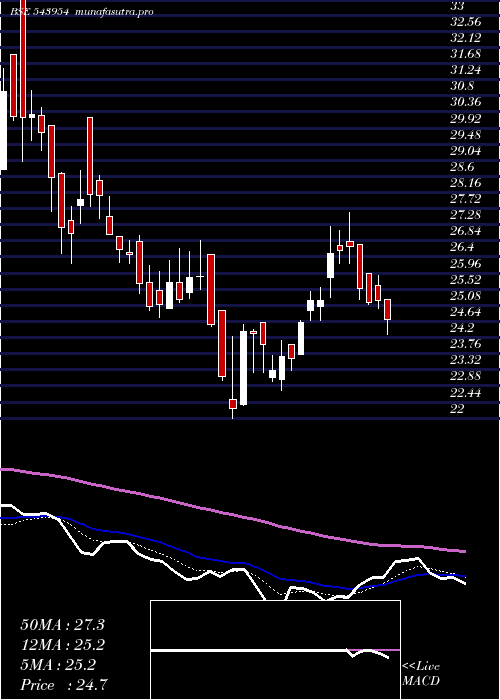The width and height of the screenshot is (500, 700).
Task: Select the 25.52 price axis label
Action: coord(465,280)
